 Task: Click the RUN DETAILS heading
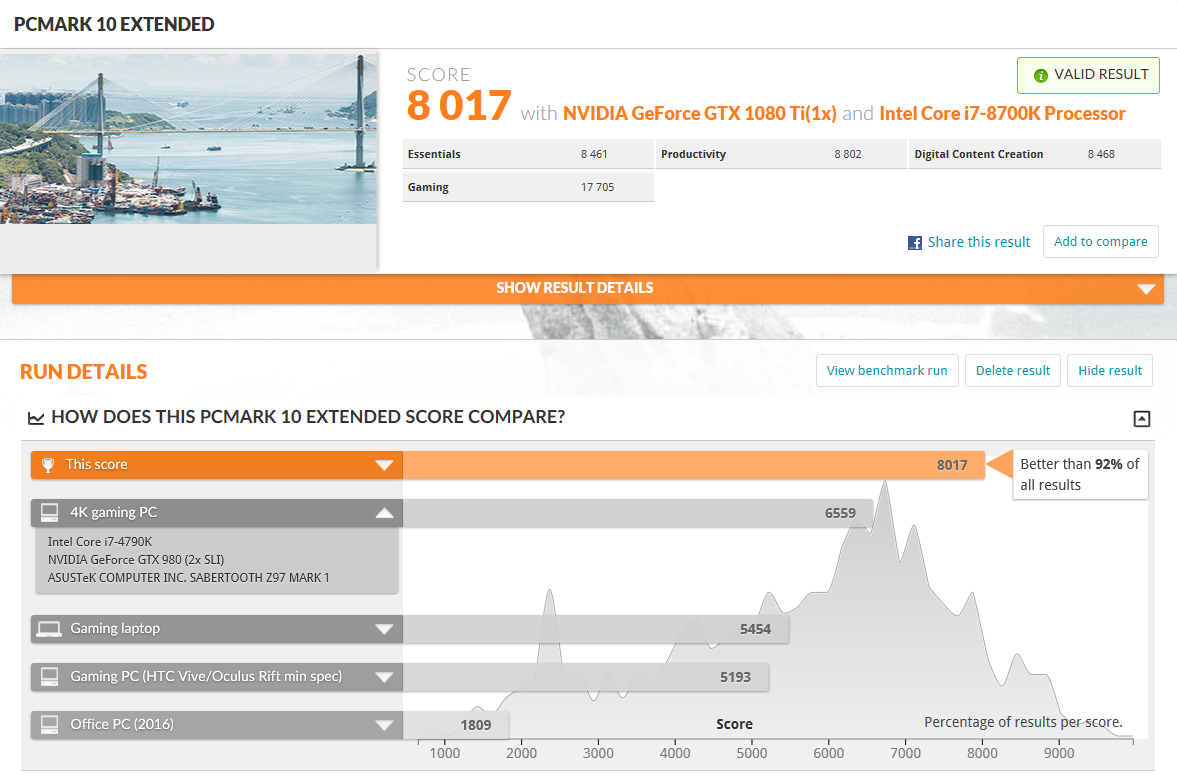pyautogui.click(x=83, y=371)
